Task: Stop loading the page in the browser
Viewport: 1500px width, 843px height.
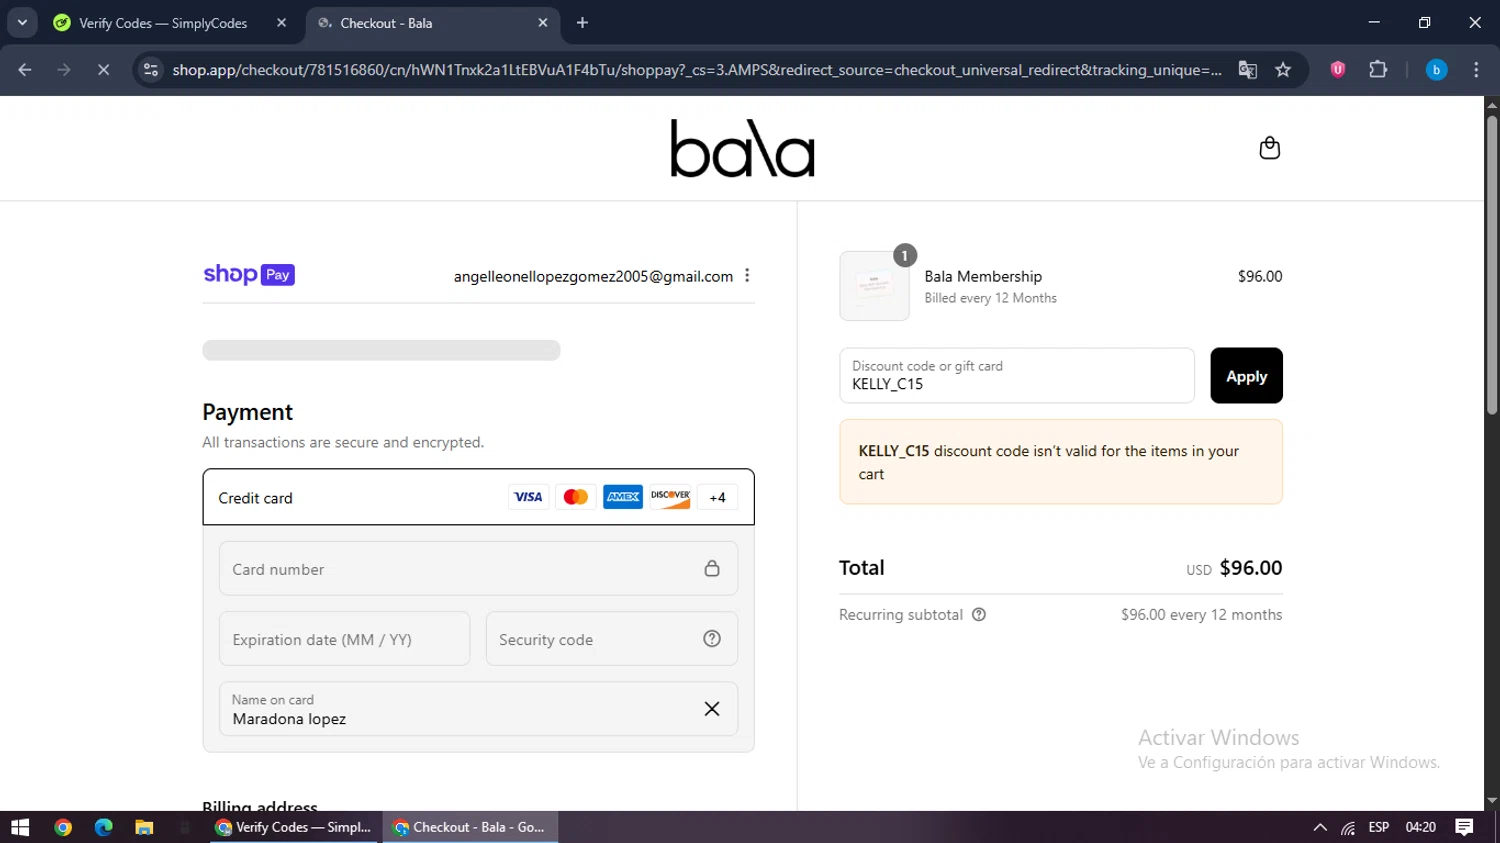Action: pyautogui.click(x=103, y=70)
